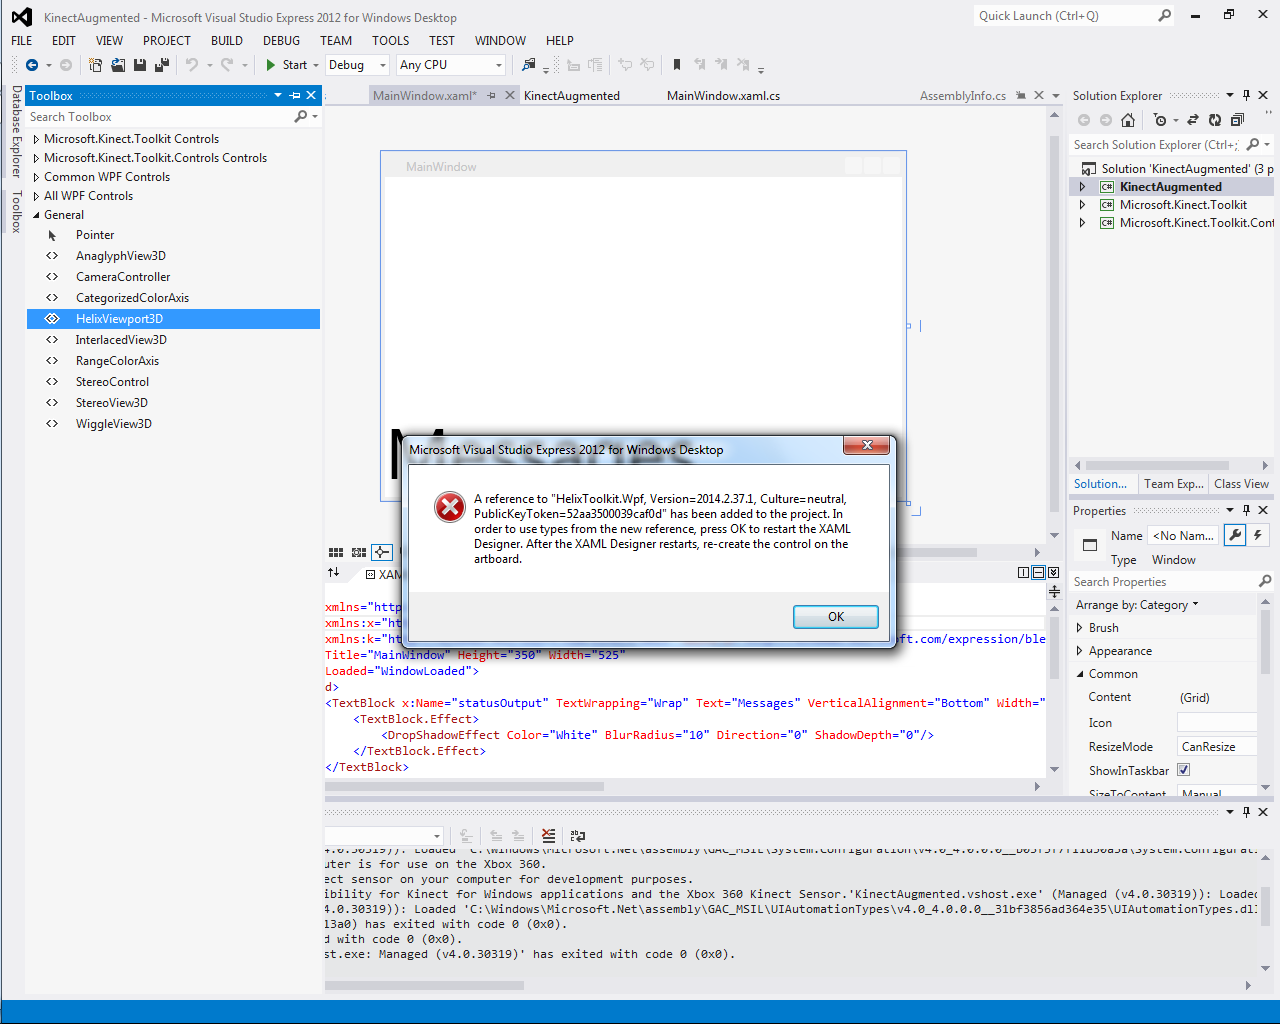Viewport: 1280px width, 1024px height.
Task: Expand Common WPF Controls toolbox group
Action: tap(36, 177)
